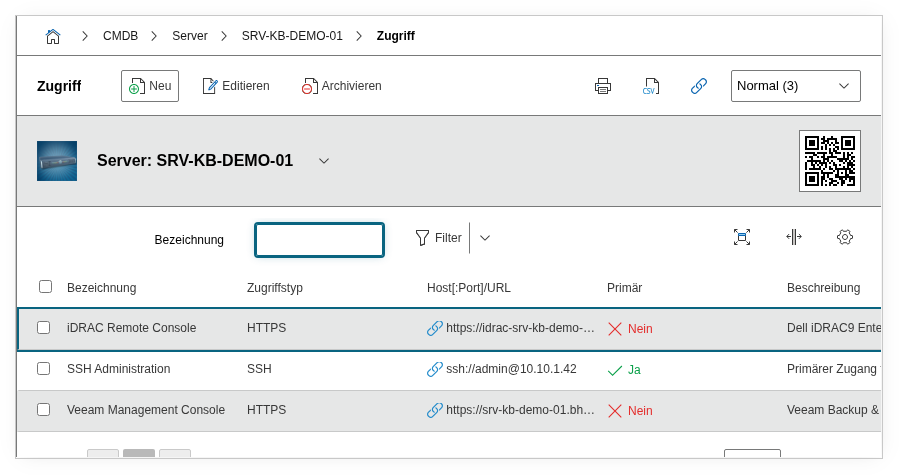Click the Neu button
This screenshot has height=475, width=899.
(150, 86)
